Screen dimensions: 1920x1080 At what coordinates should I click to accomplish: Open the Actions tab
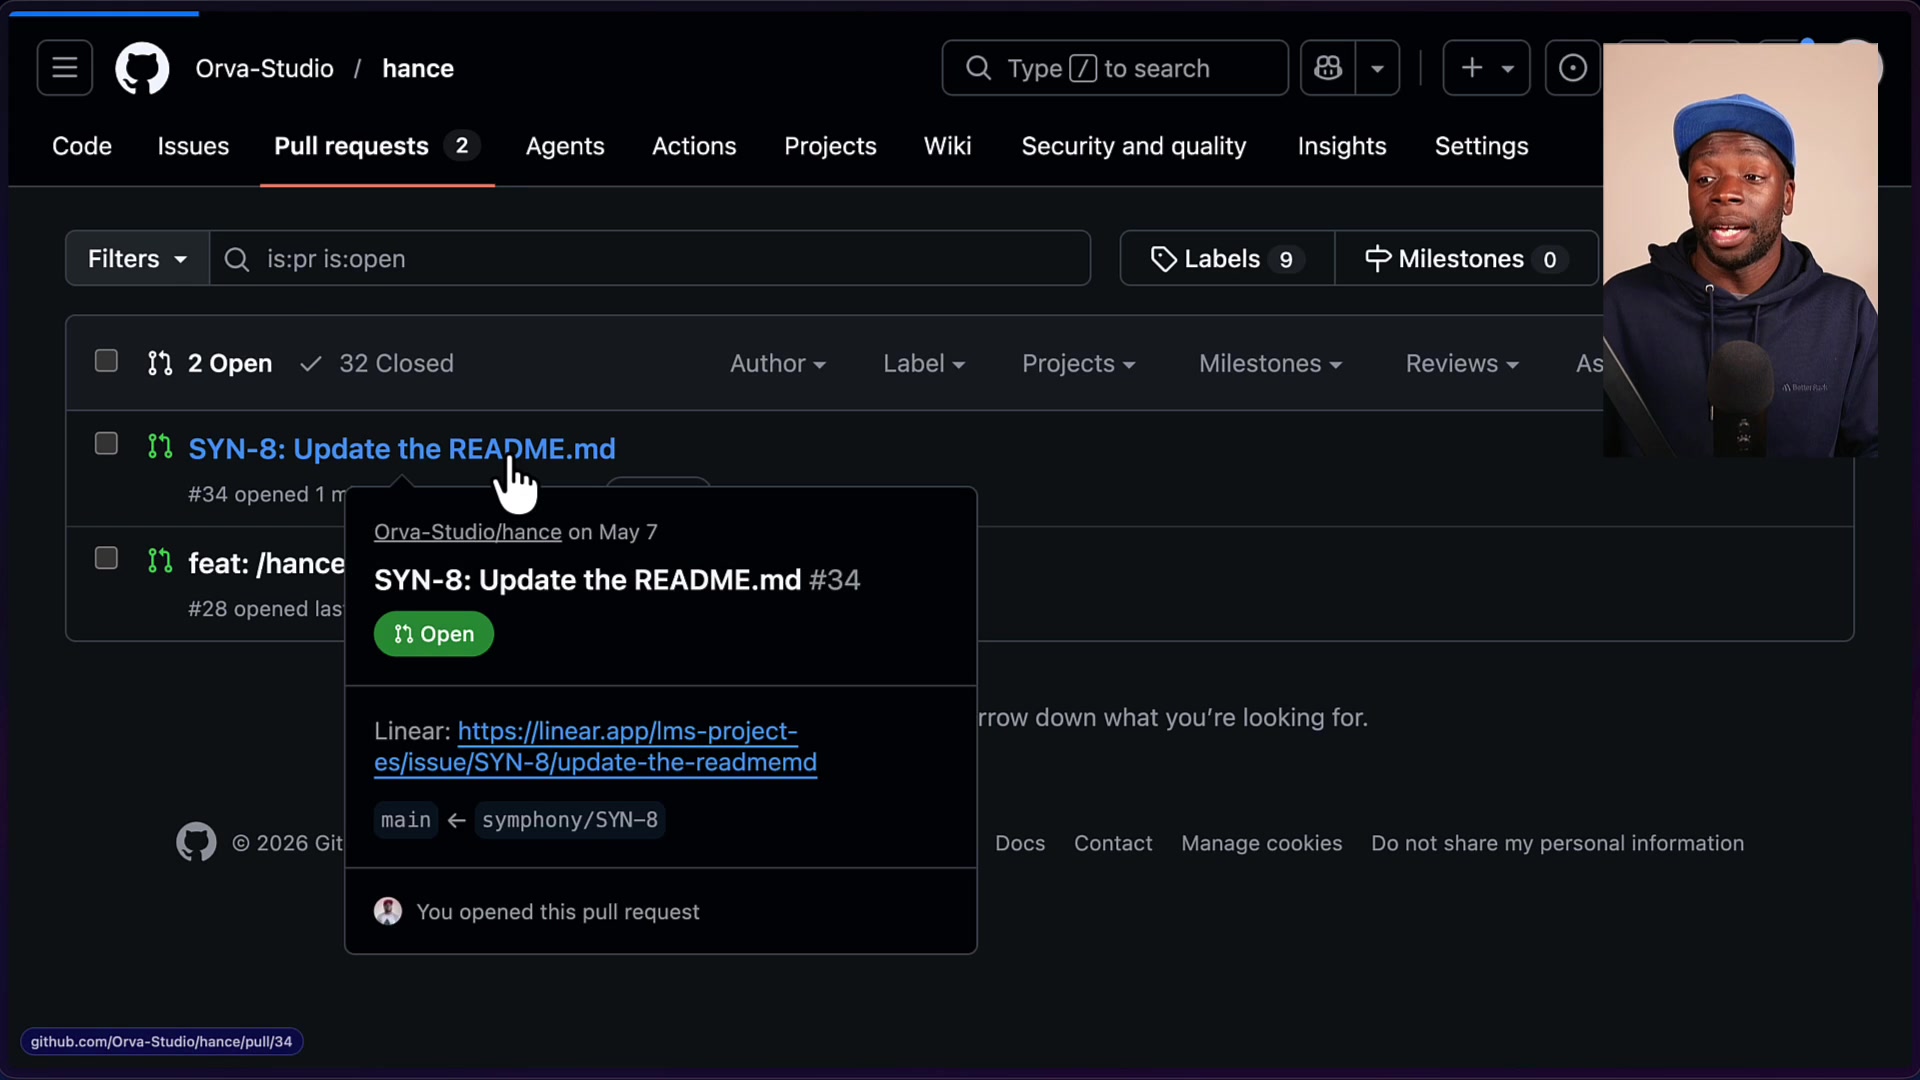694,146
